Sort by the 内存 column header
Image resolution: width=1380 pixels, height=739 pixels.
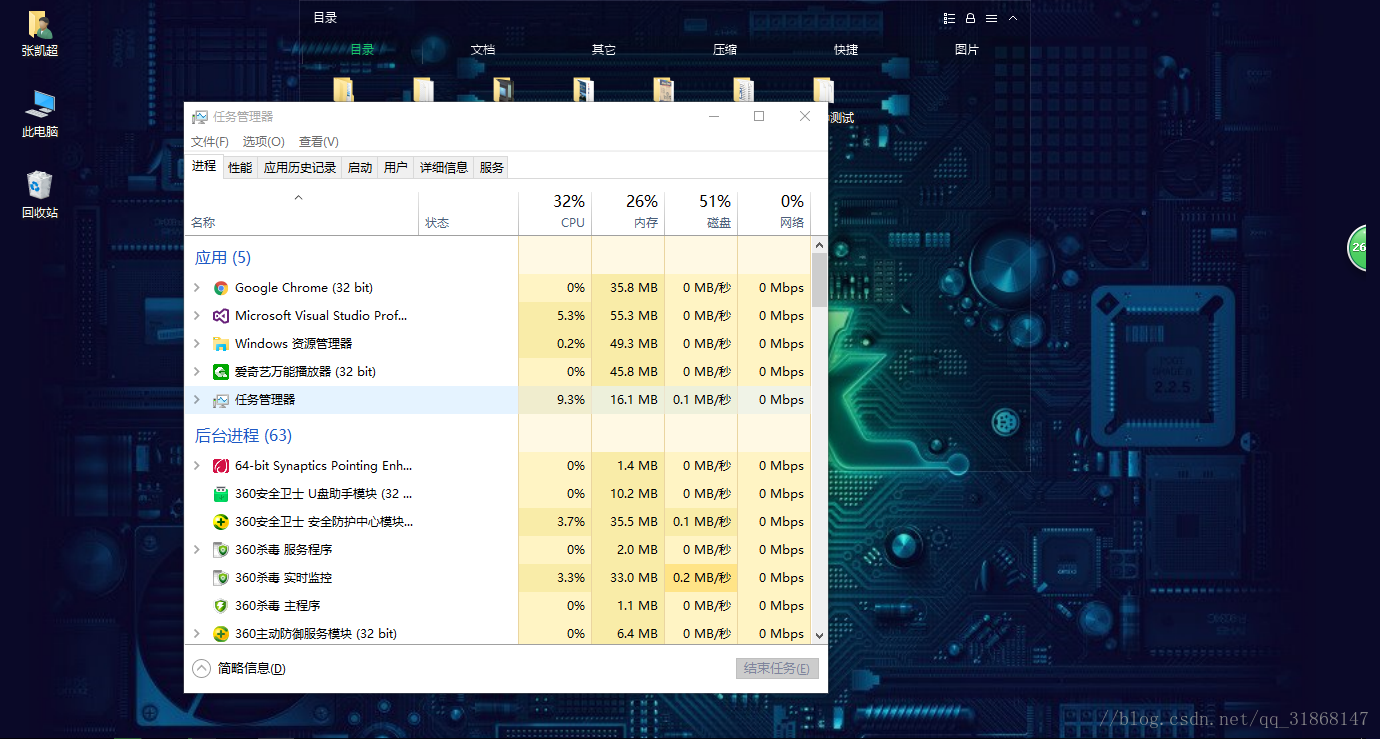(628, 212)
